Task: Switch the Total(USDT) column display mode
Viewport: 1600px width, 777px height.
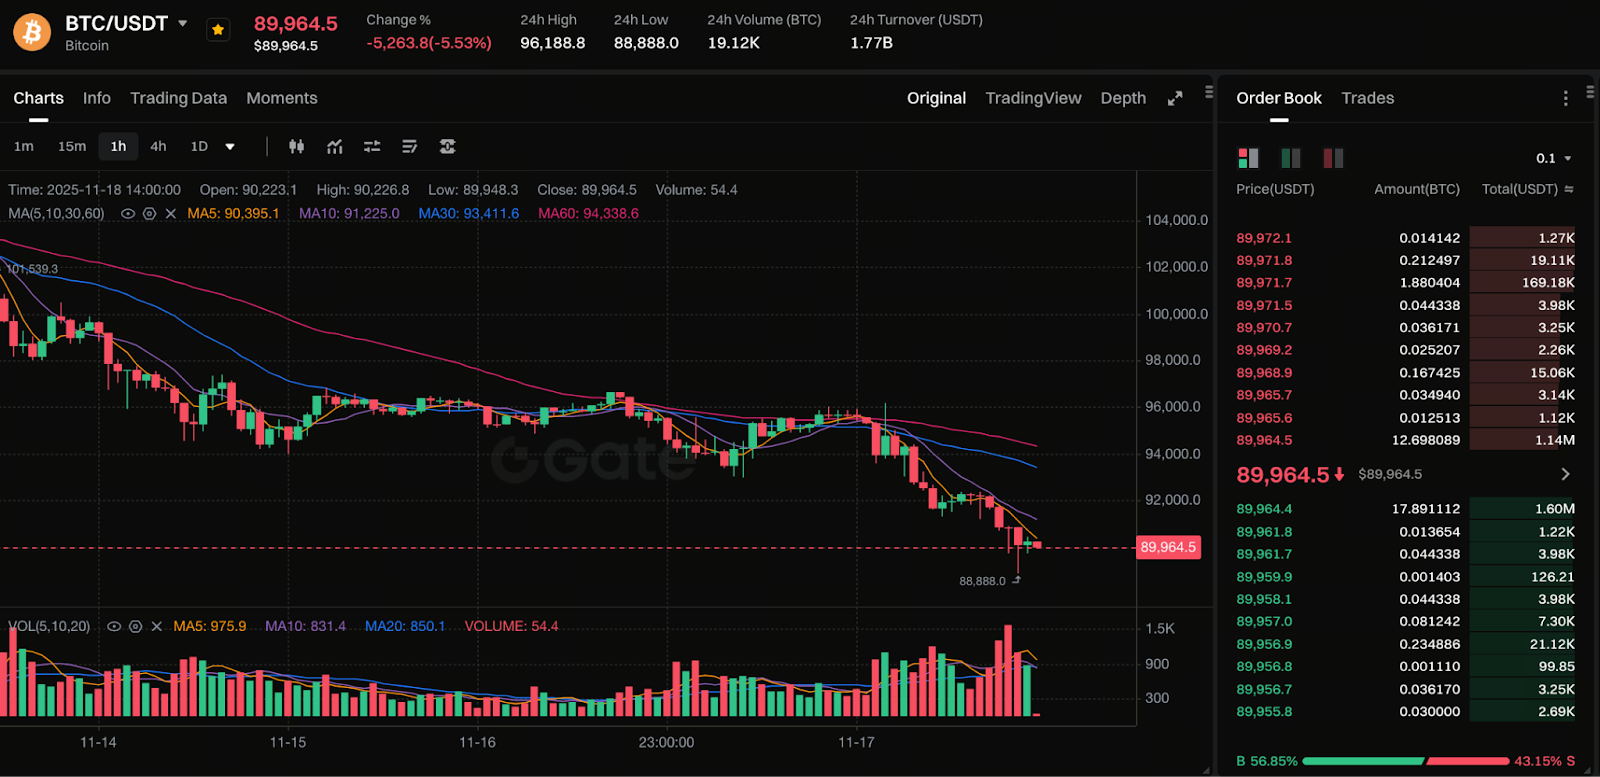Action: [x=1569, y=189]
